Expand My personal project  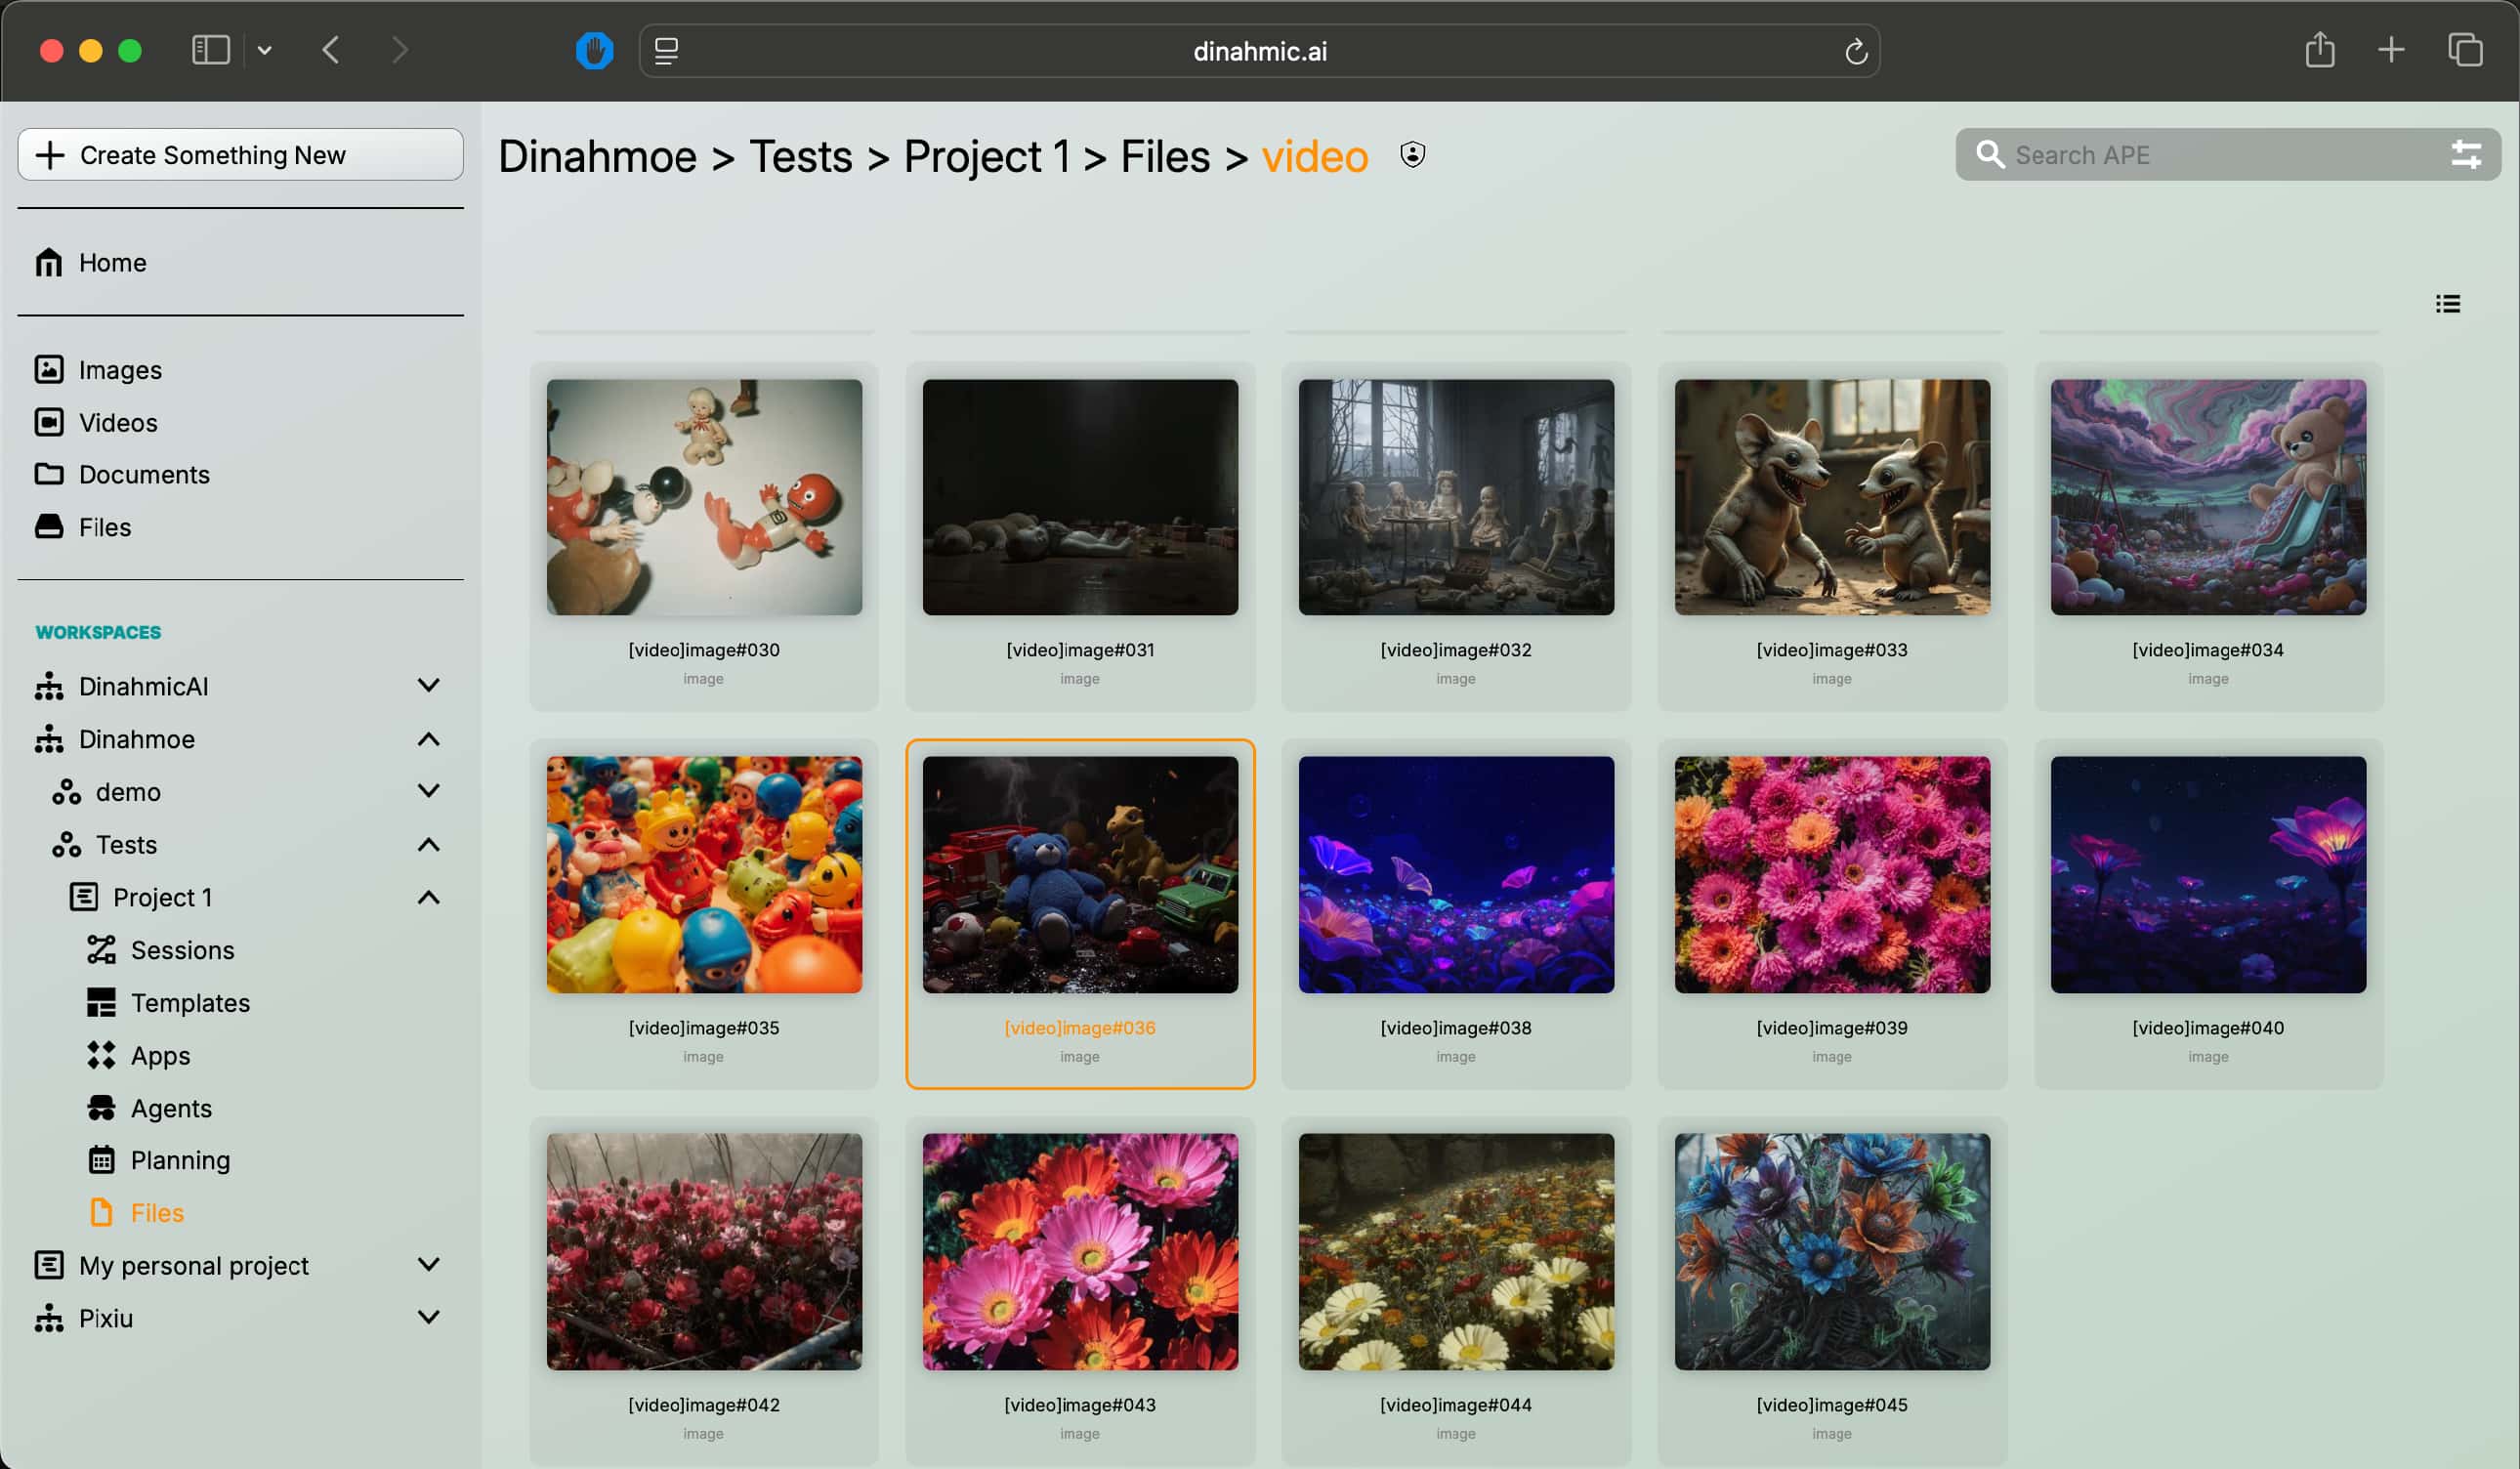[428, 1265]
